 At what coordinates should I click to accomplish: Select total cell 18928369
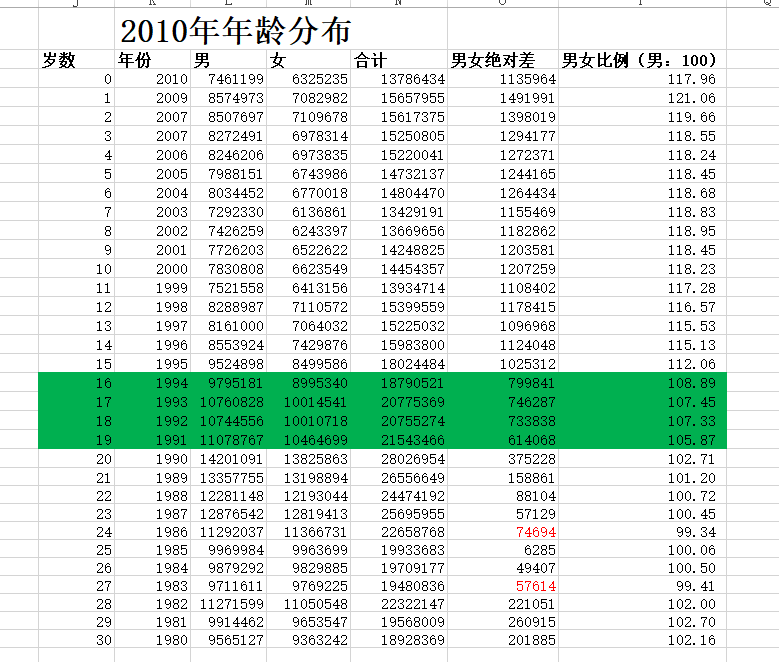click(413, 640)
